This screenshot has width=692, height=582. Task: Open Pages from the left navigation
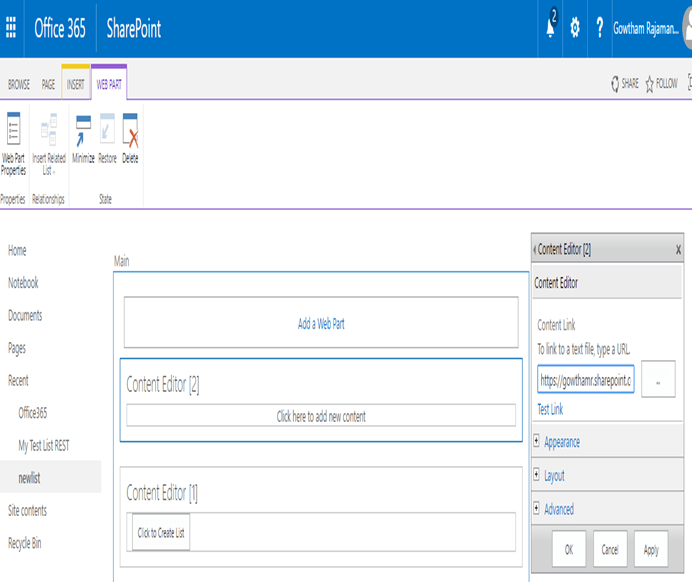pyautogui.click(x=17, y=348)
